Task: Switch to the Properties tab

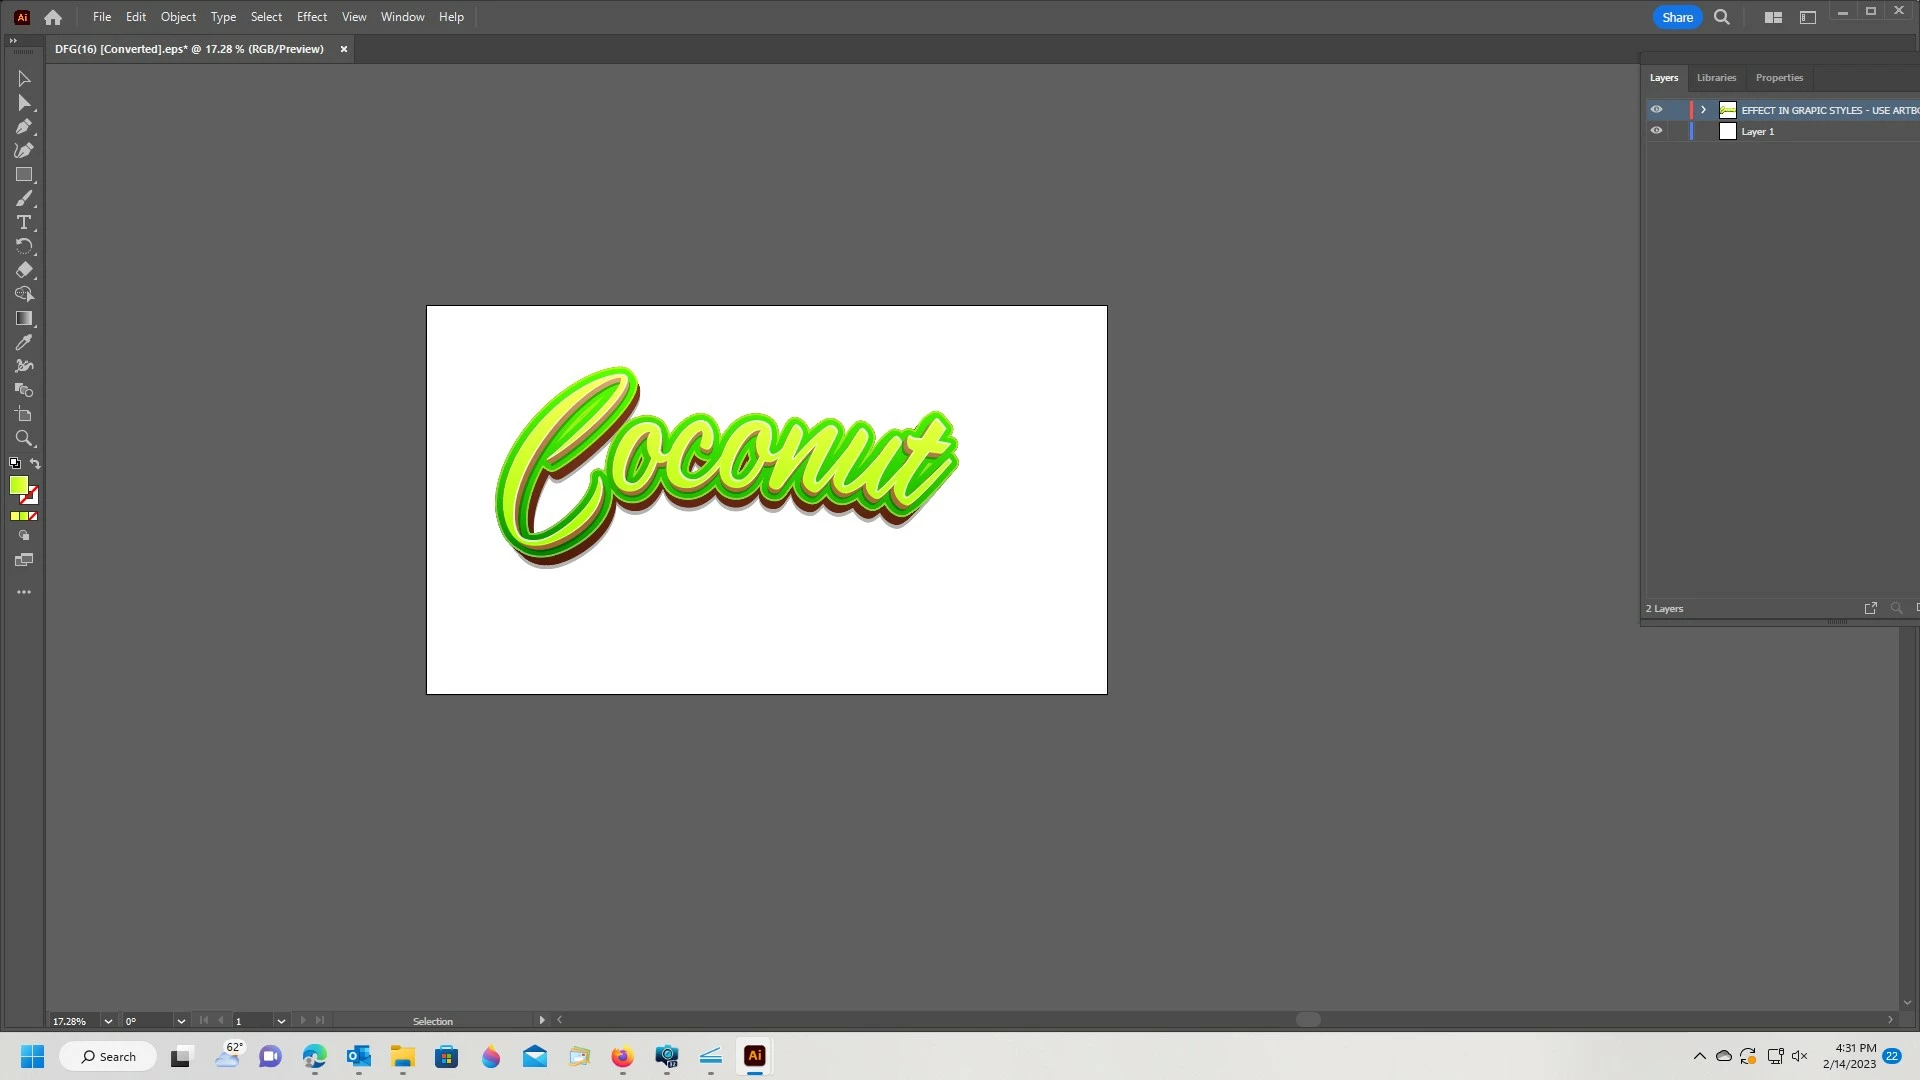Action: pyautogui.click(x=1779, y=78)
